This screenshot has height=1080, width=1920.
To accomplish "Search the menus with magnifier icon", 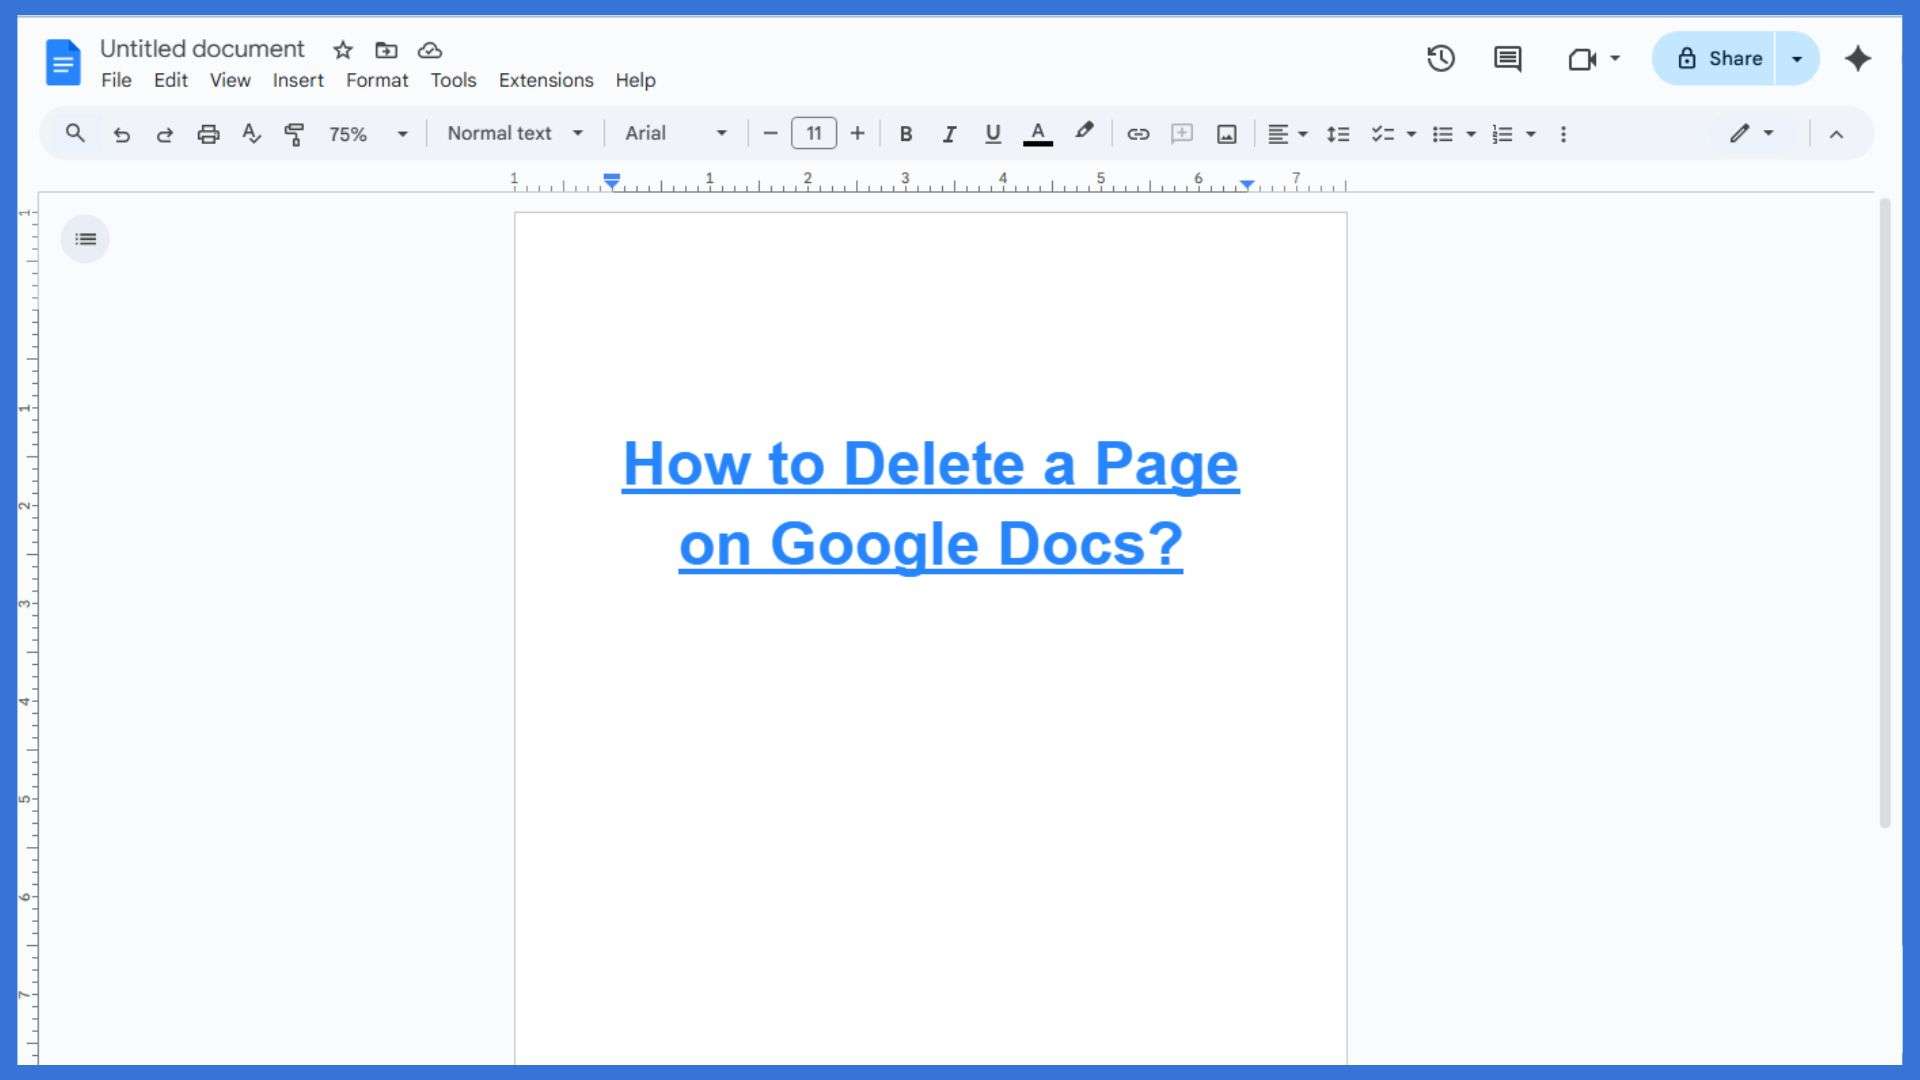I will [x=75, y=133].
